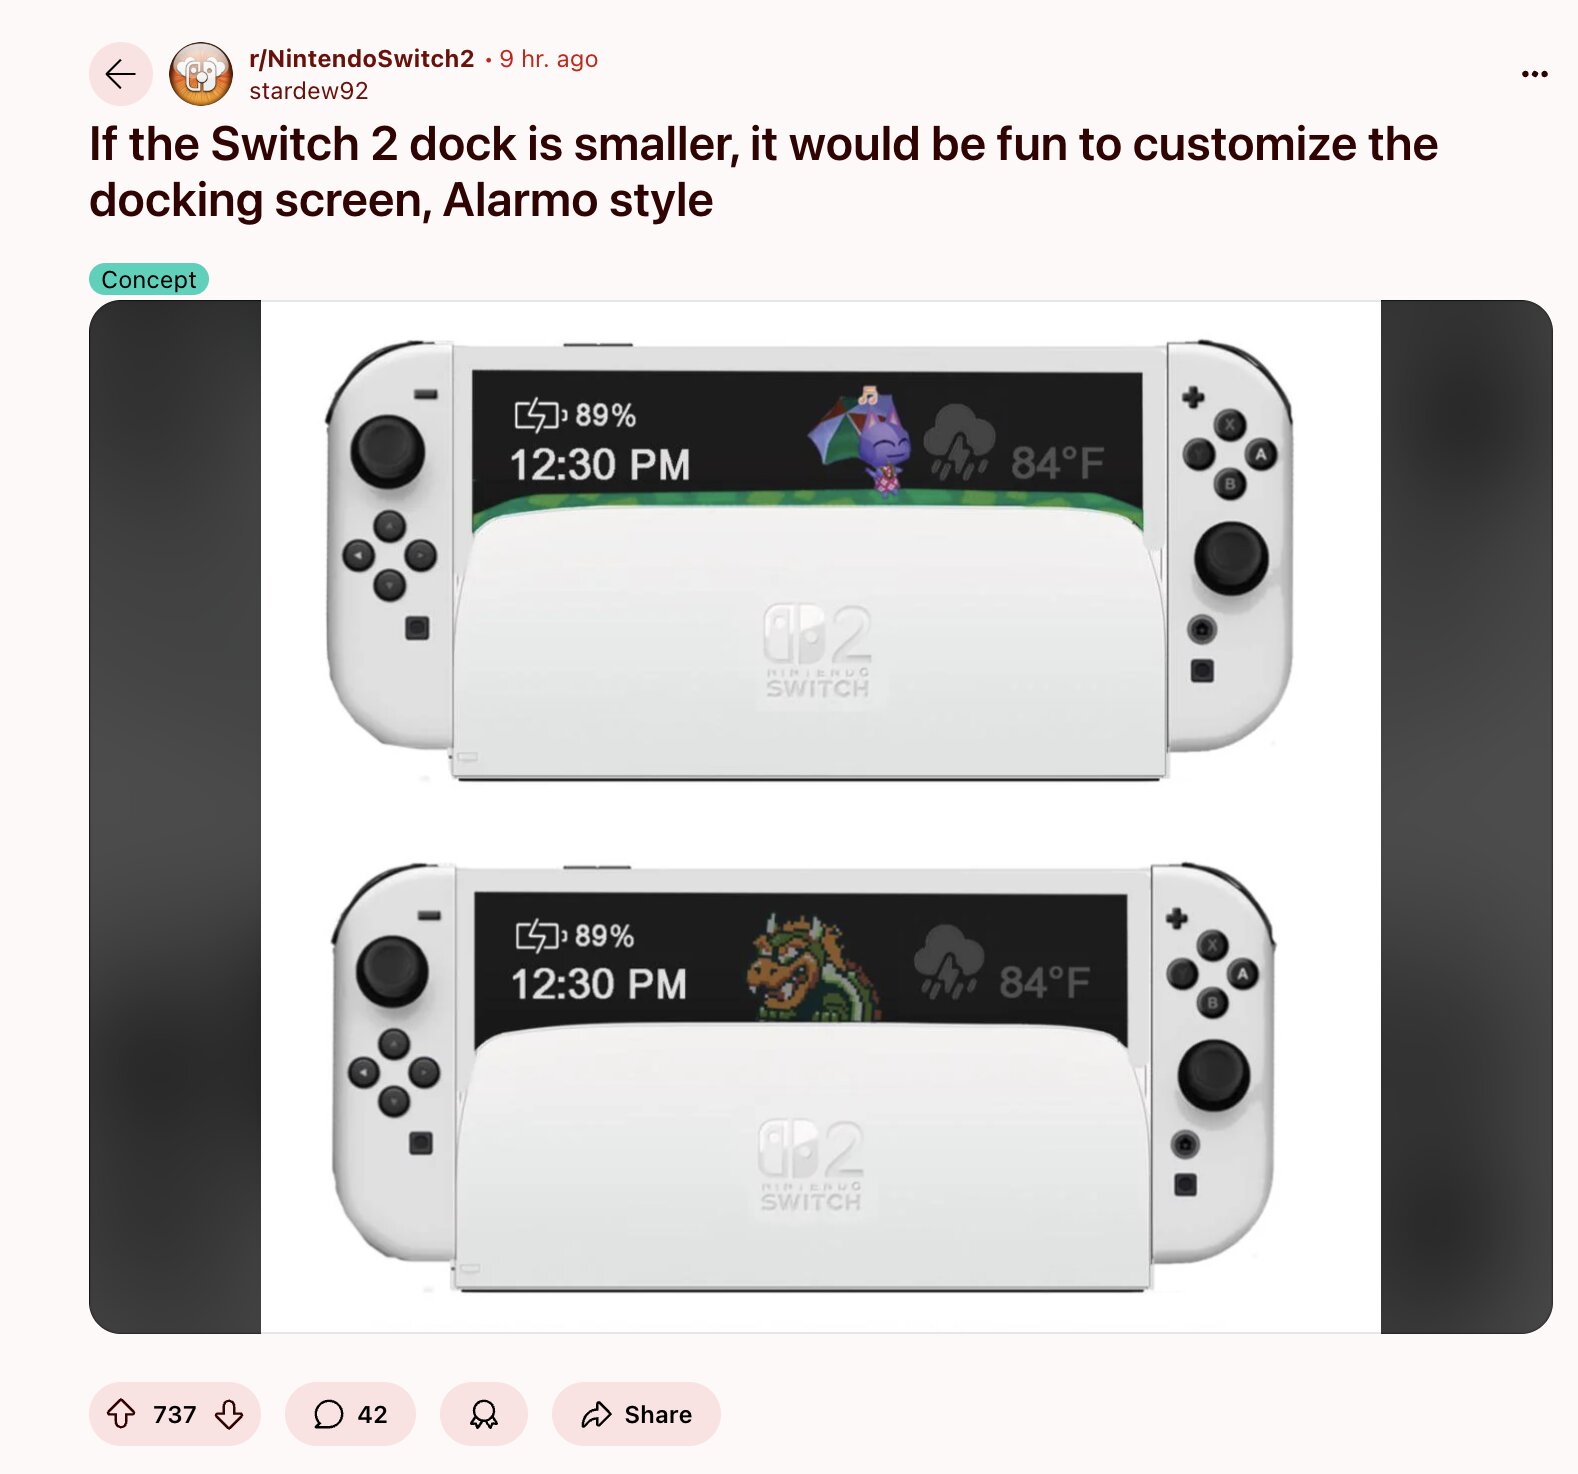The width and height of the screenshot is (1578, 1474).
Task: View the stardew92 user profile
Action: point(309,91)
